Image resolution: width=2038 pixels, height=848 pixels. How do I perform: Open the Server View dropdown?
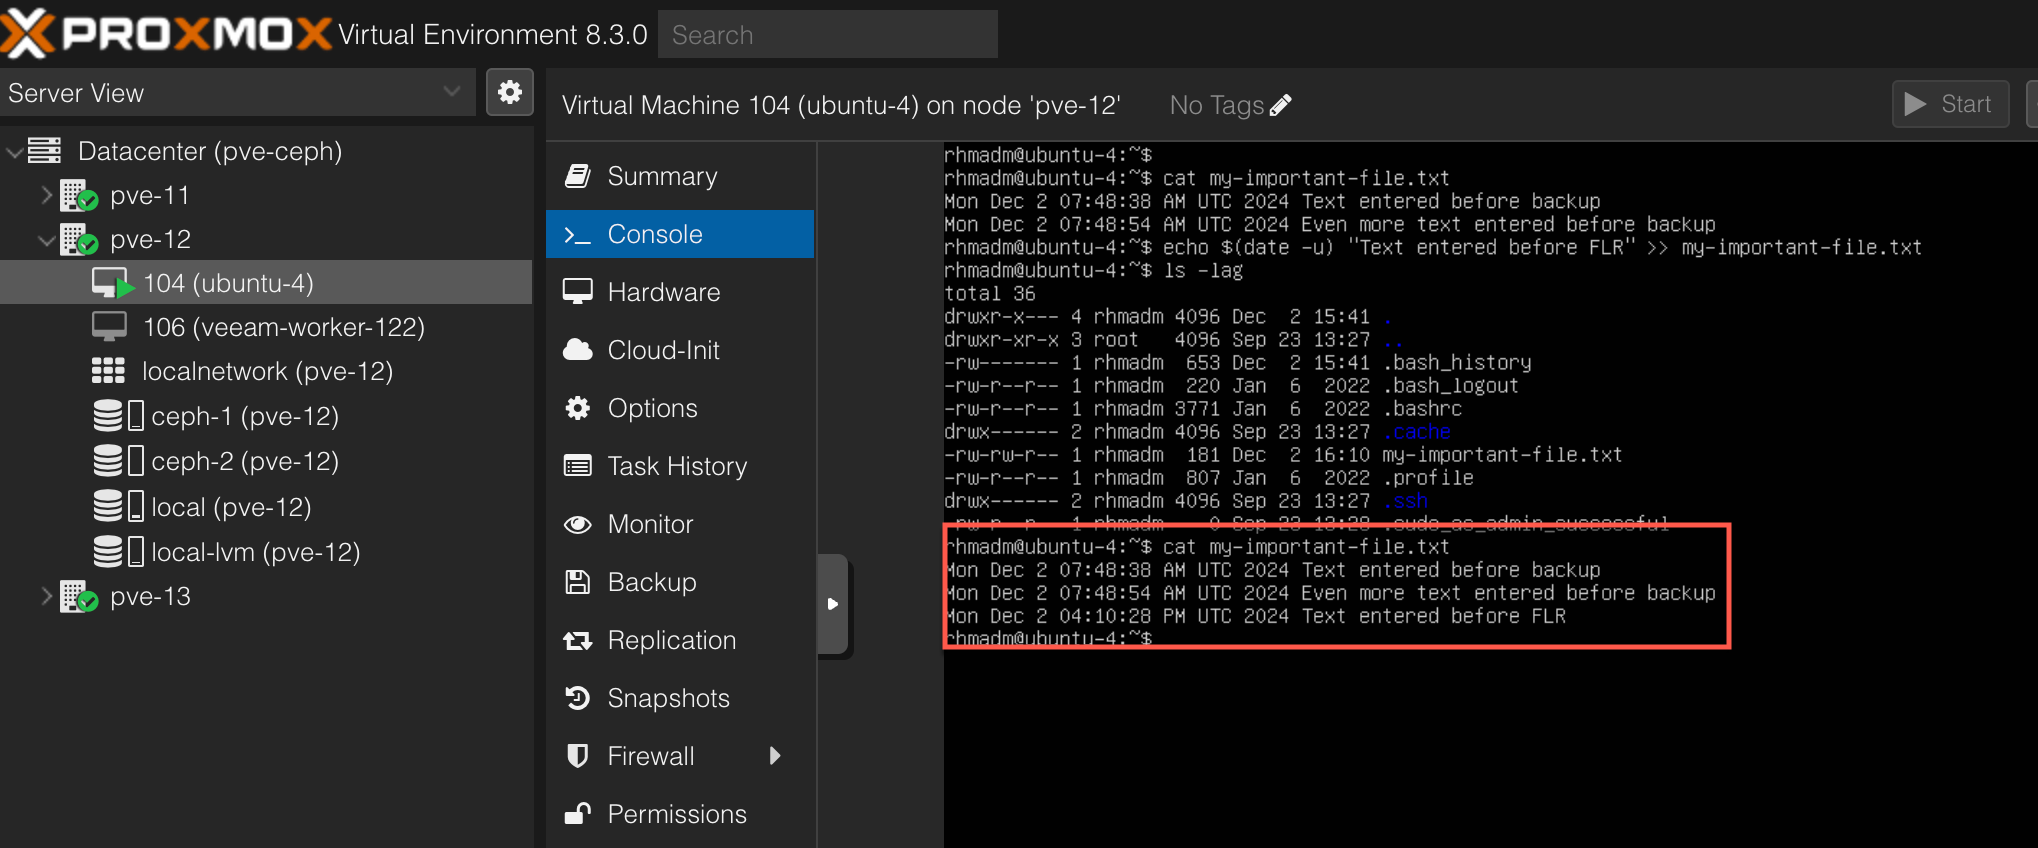coord(237,93)
